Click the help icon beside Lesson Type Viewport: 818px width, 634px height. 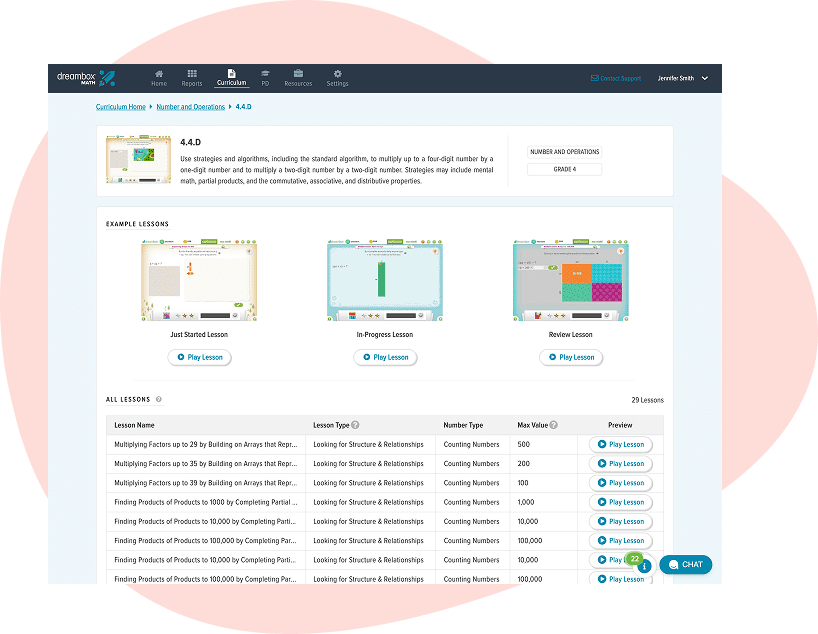[357, 425]
